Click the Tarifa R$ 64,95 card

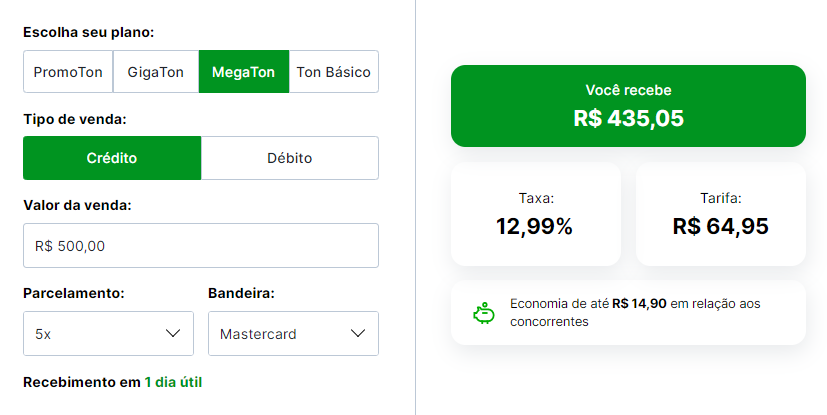(x=721, y=214)
